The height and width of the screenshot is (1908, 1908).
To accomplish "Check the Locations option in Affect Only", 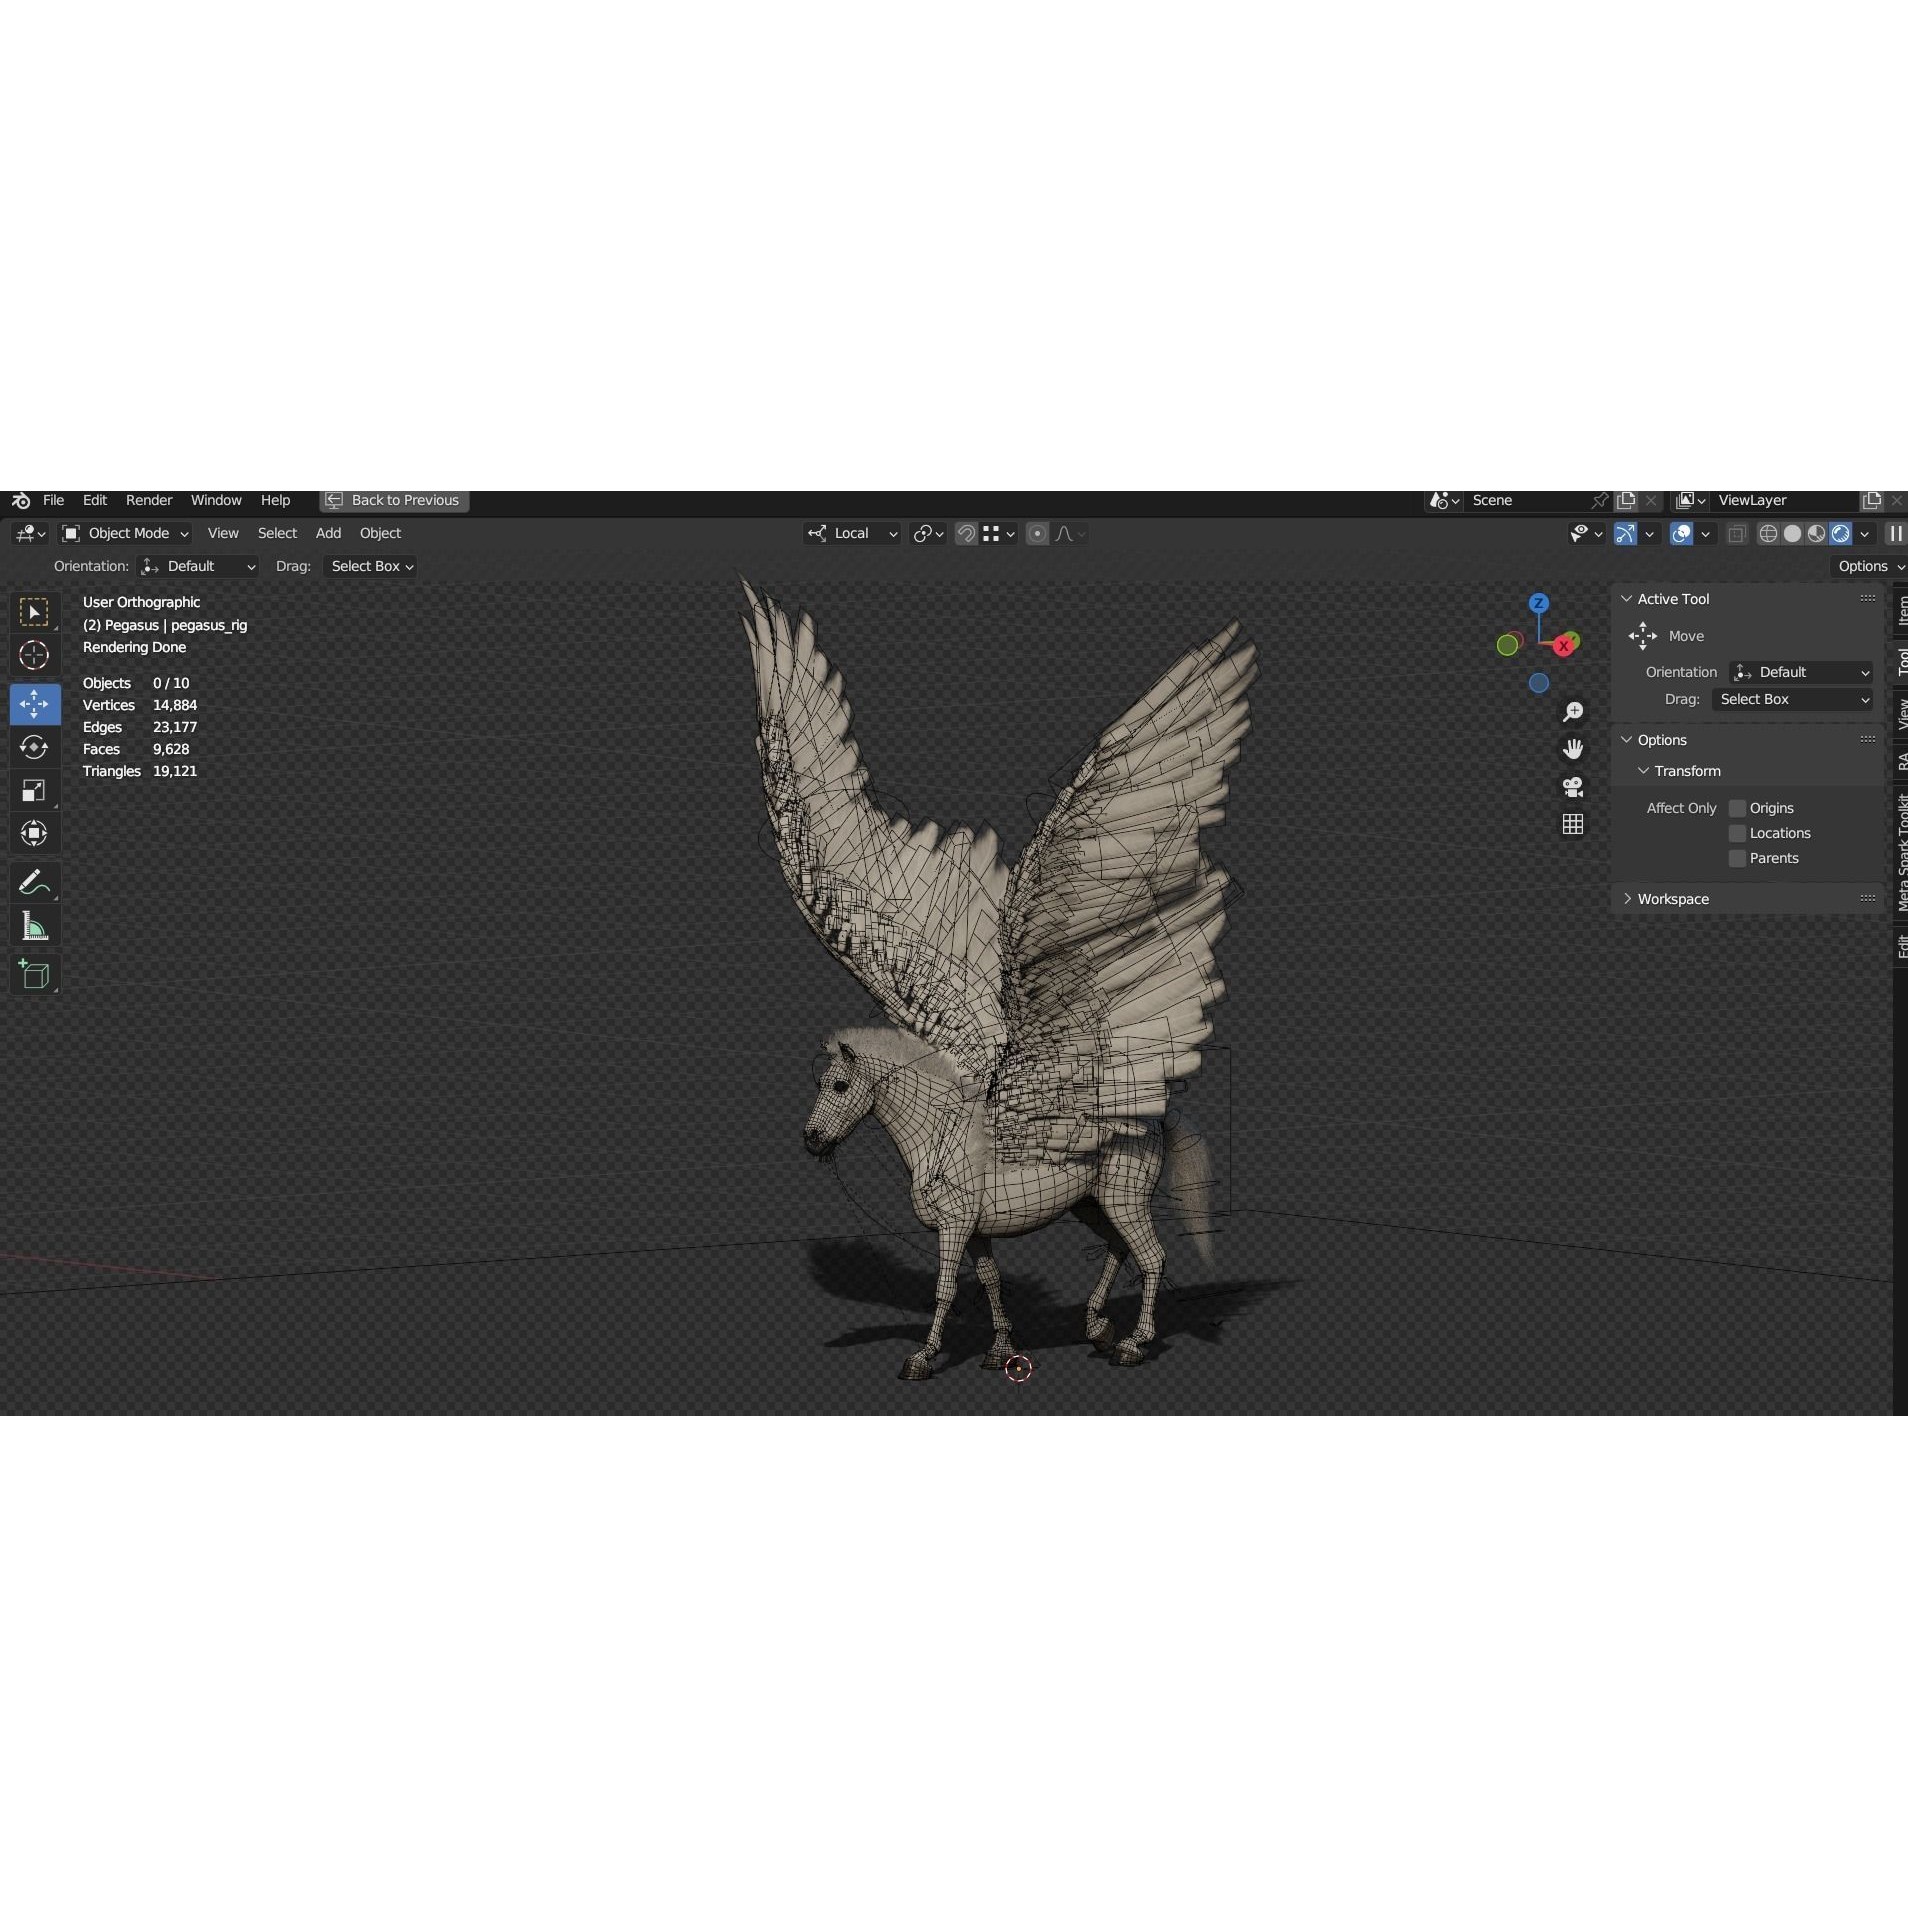I will (x=1738, y=833).
